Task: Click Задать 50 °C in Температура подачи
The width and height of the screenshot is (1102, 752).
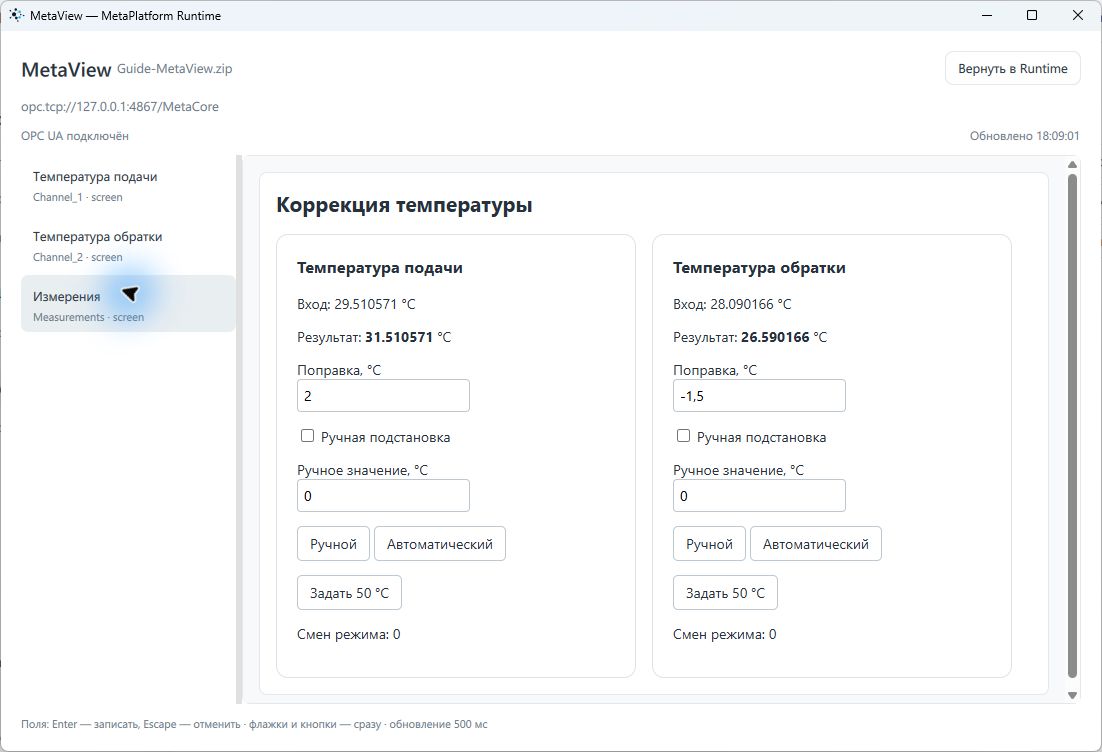Action: point(349,592)
